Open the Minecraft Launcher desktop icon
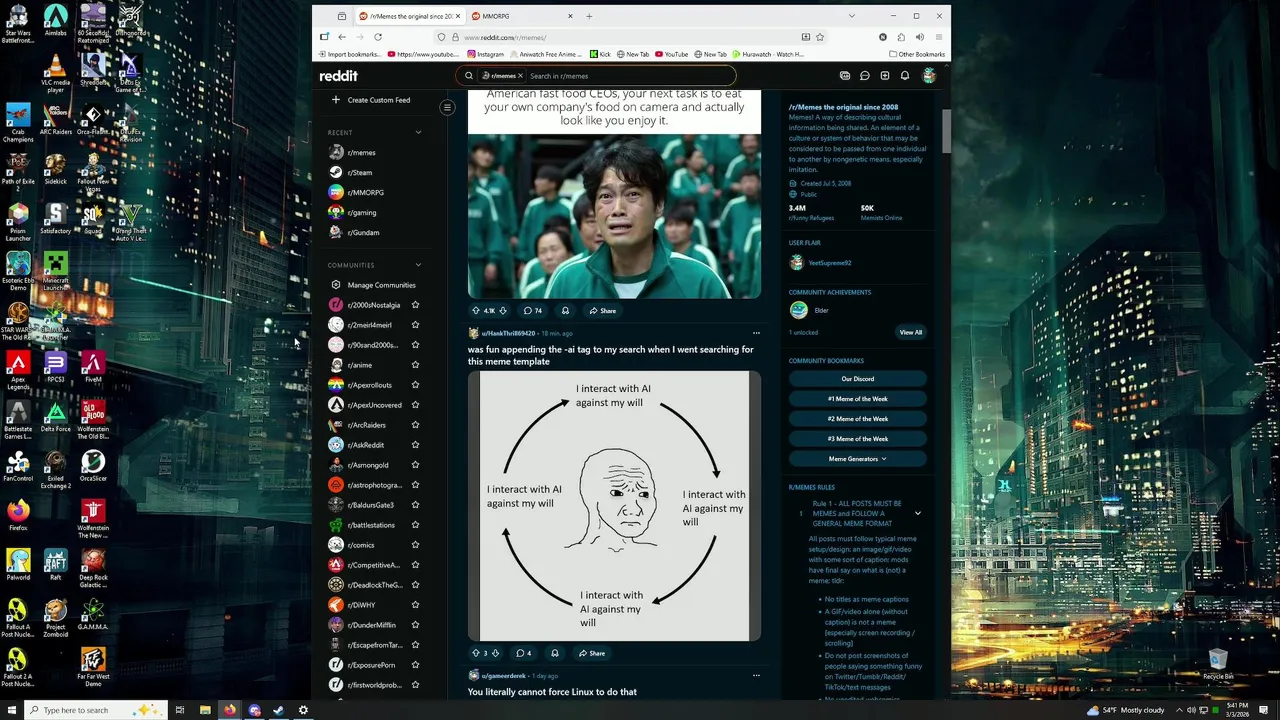The image size is (1280, 720). point(55,270)
